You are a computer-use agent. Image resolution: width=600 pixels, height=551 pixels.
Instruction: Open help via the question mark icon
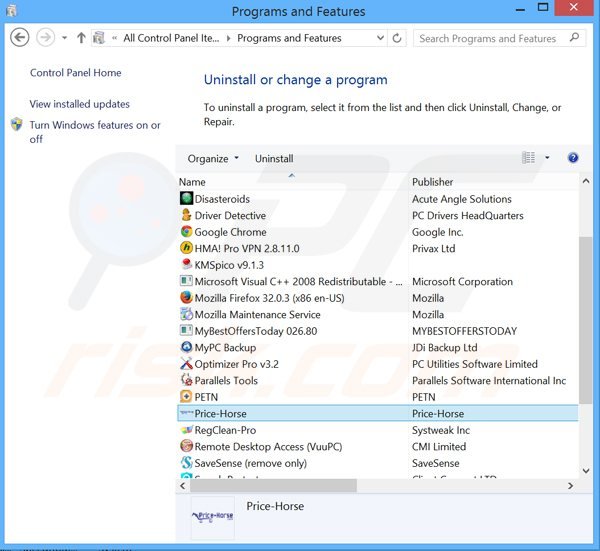coord(573,158)
